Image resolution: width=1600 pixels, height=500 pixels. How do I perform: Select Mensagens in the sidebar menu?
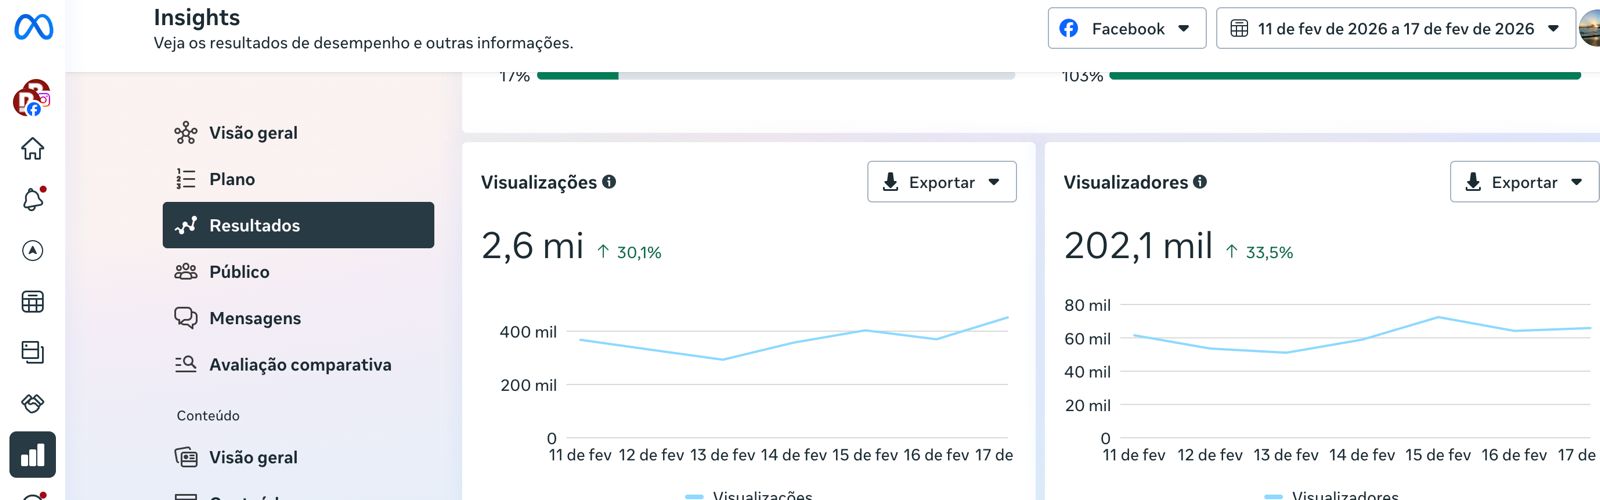pos(255,318)
